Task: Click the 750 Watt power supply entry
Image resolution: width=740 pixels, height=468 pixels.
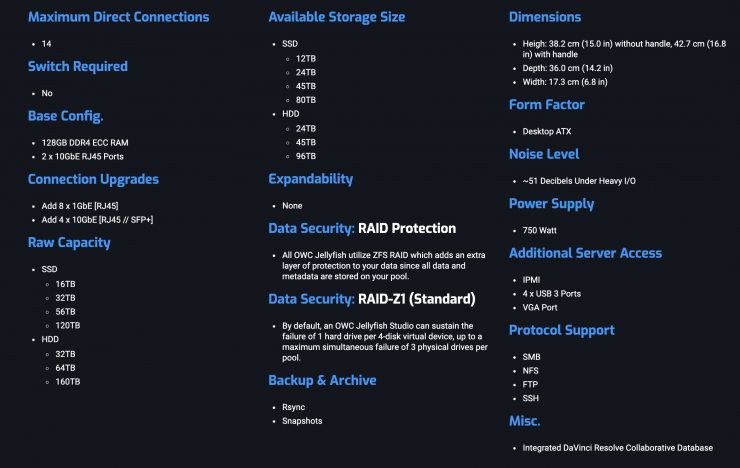Action: (541, 230)
